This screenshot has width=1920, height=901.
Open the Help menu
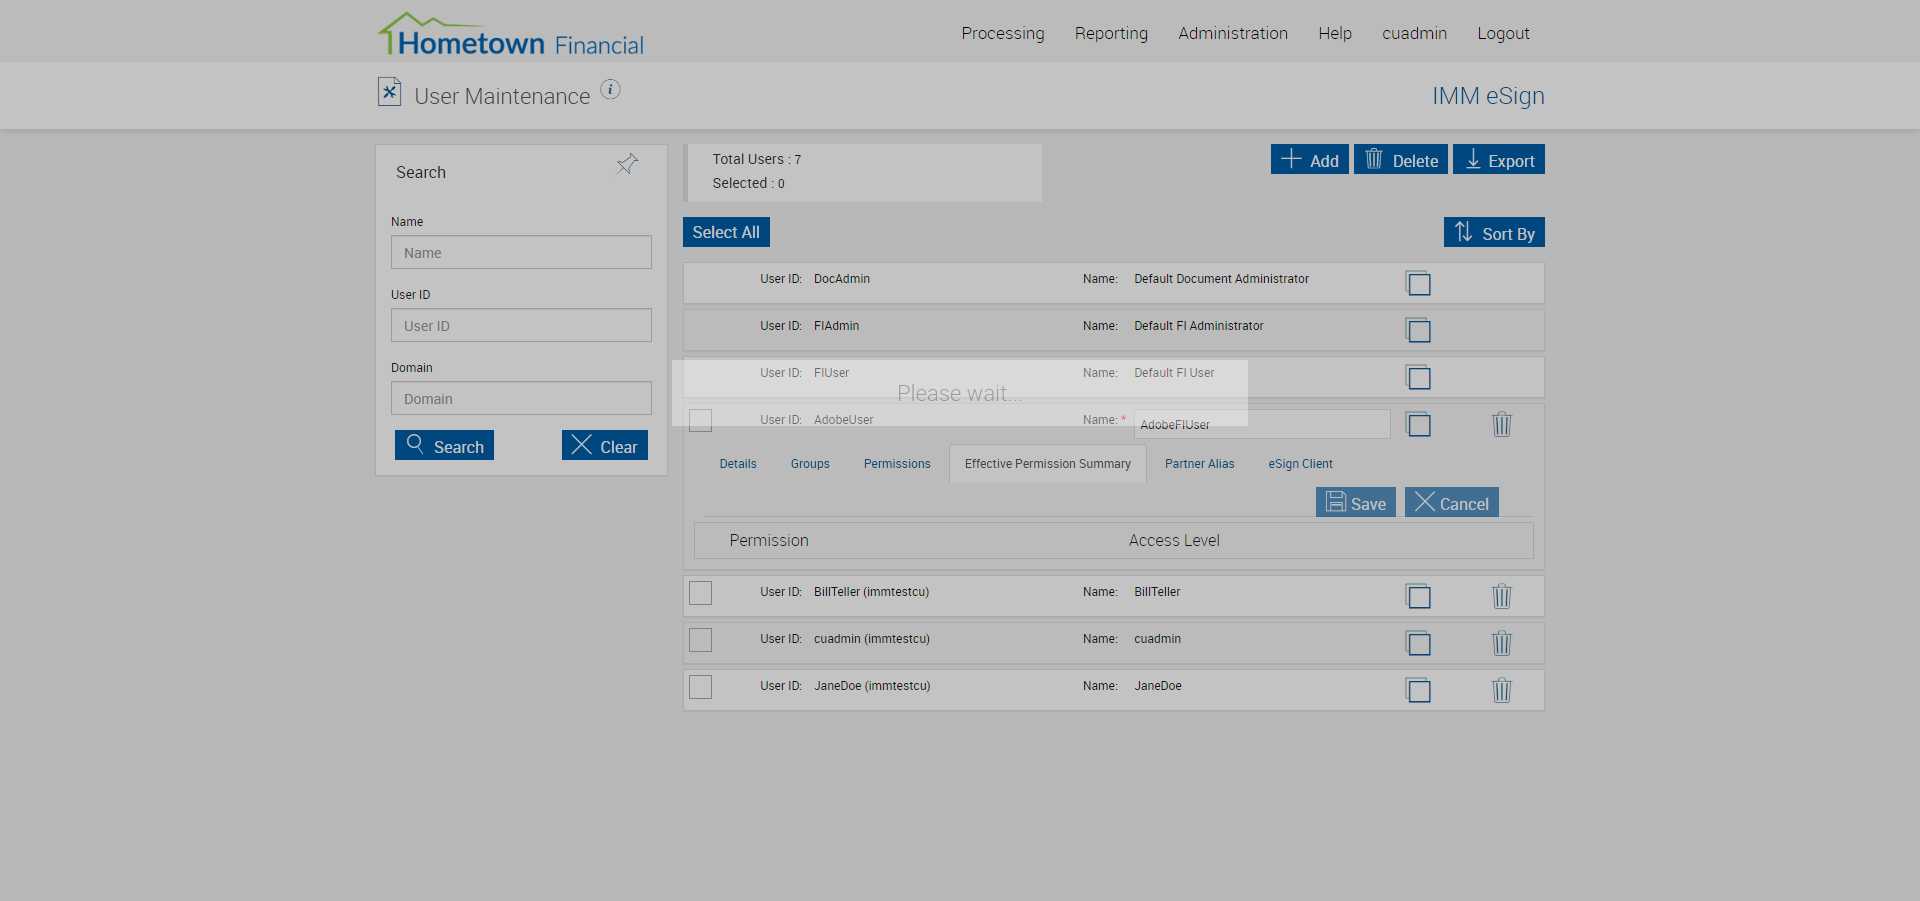[x=1335, y=33]
